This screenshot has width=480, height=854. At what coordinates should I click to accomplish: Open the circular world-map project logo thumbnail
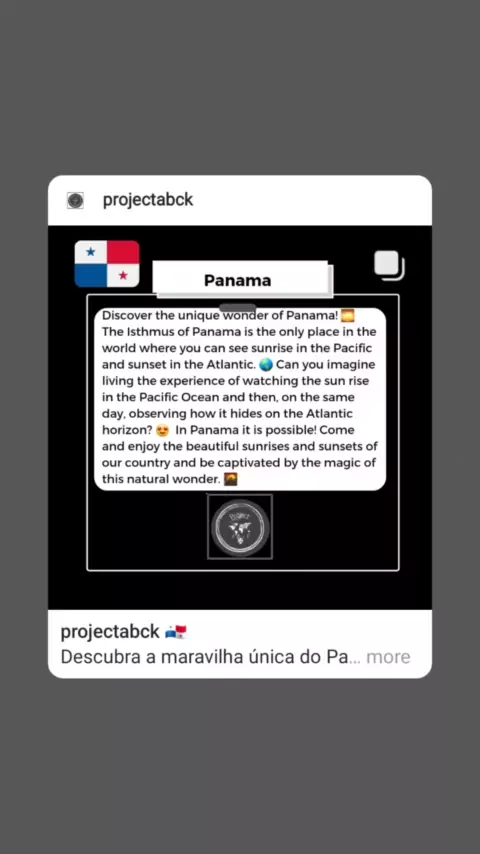click(x=240, y=527)
